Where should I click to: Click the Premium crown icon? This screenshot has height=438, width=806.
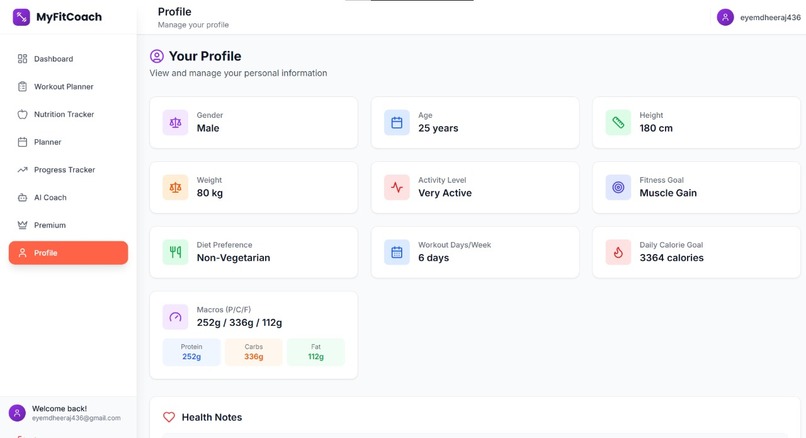pos(22,225)
